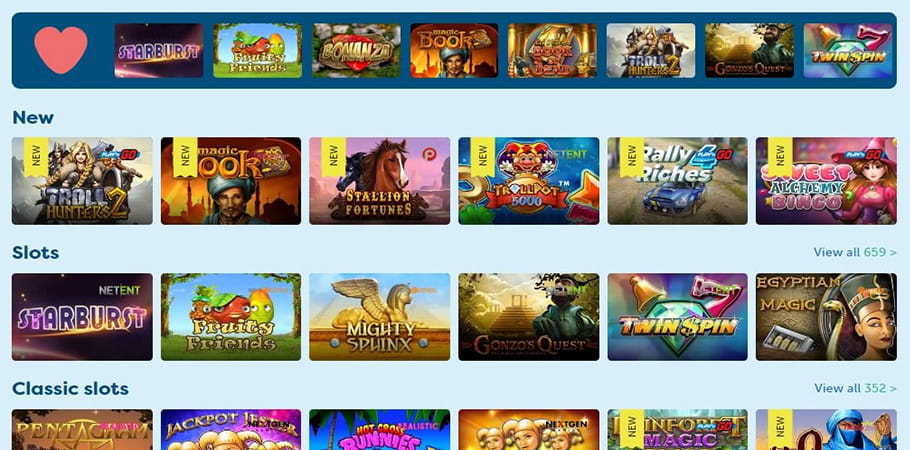Open Starburst in the favorites bar
The width and height of the screenshot is (910, 450).
pyautogui.click(x=159, y=51)
